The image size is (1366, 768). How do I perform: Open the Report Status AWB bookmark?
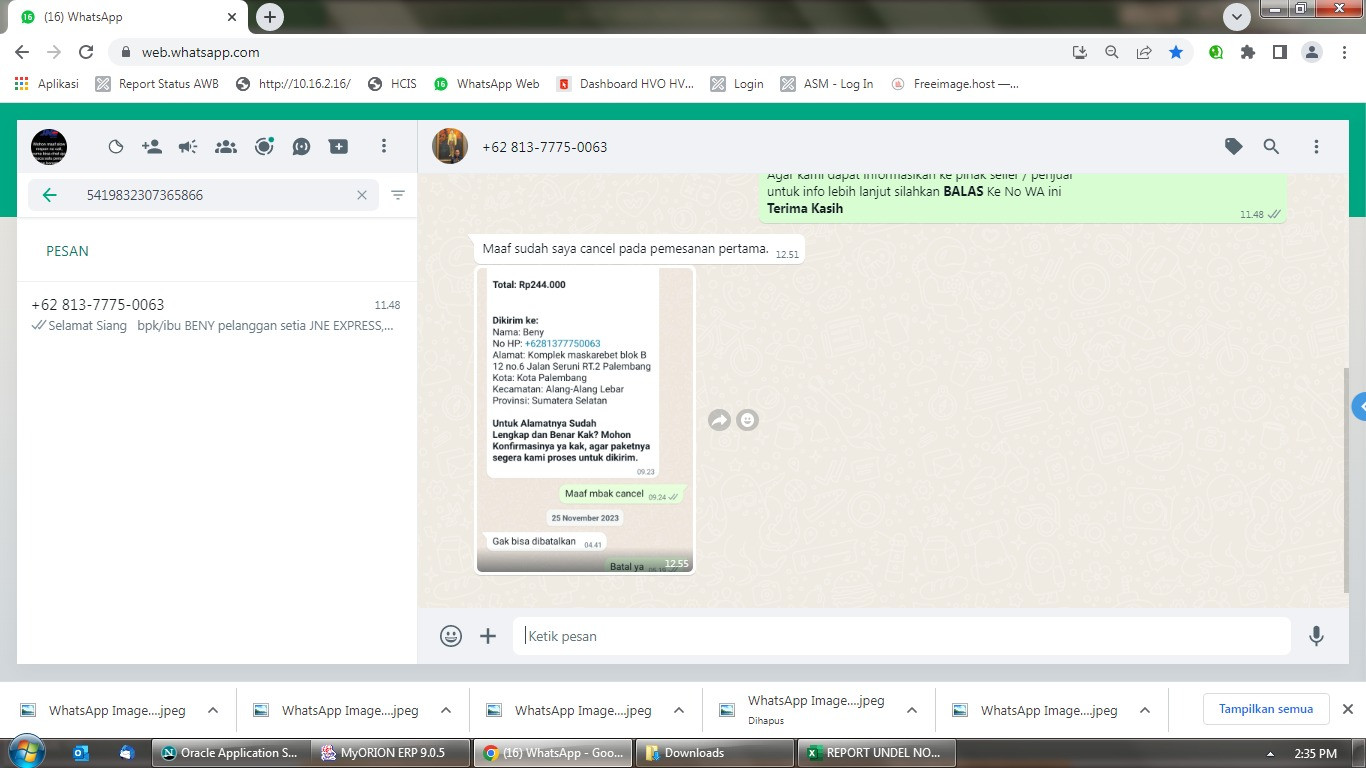coord(157,84)
